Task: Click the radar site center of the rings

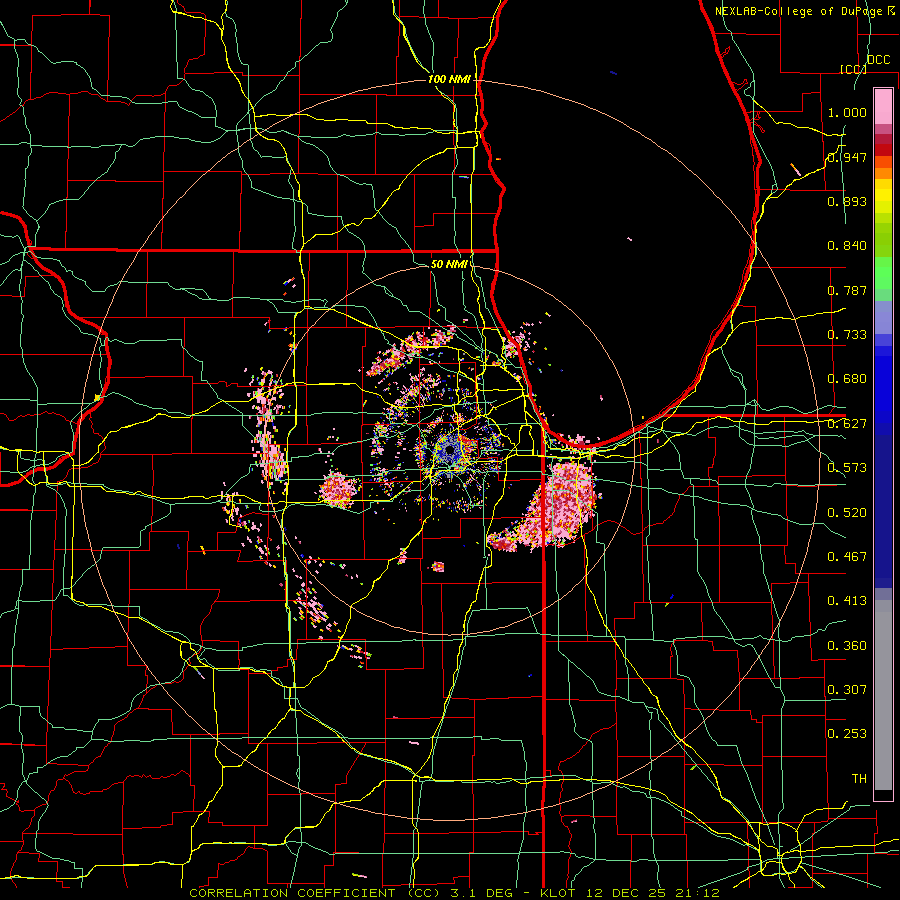Action: pos(449,452)
